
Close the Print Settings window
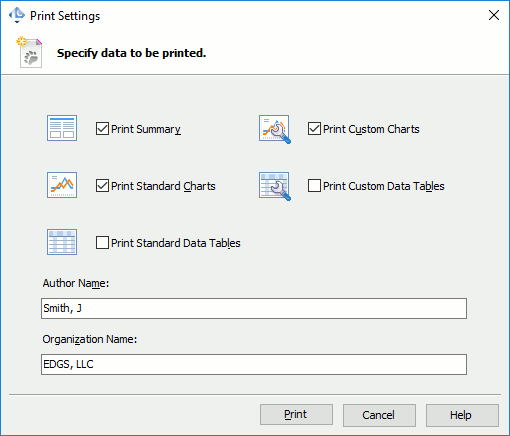coord(494,15)
